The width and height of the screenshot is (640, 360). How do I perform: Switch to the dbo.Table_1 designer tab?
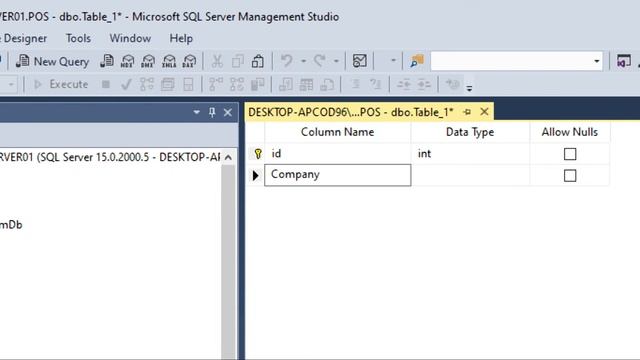pyautogui.click(x=351, y=112)
